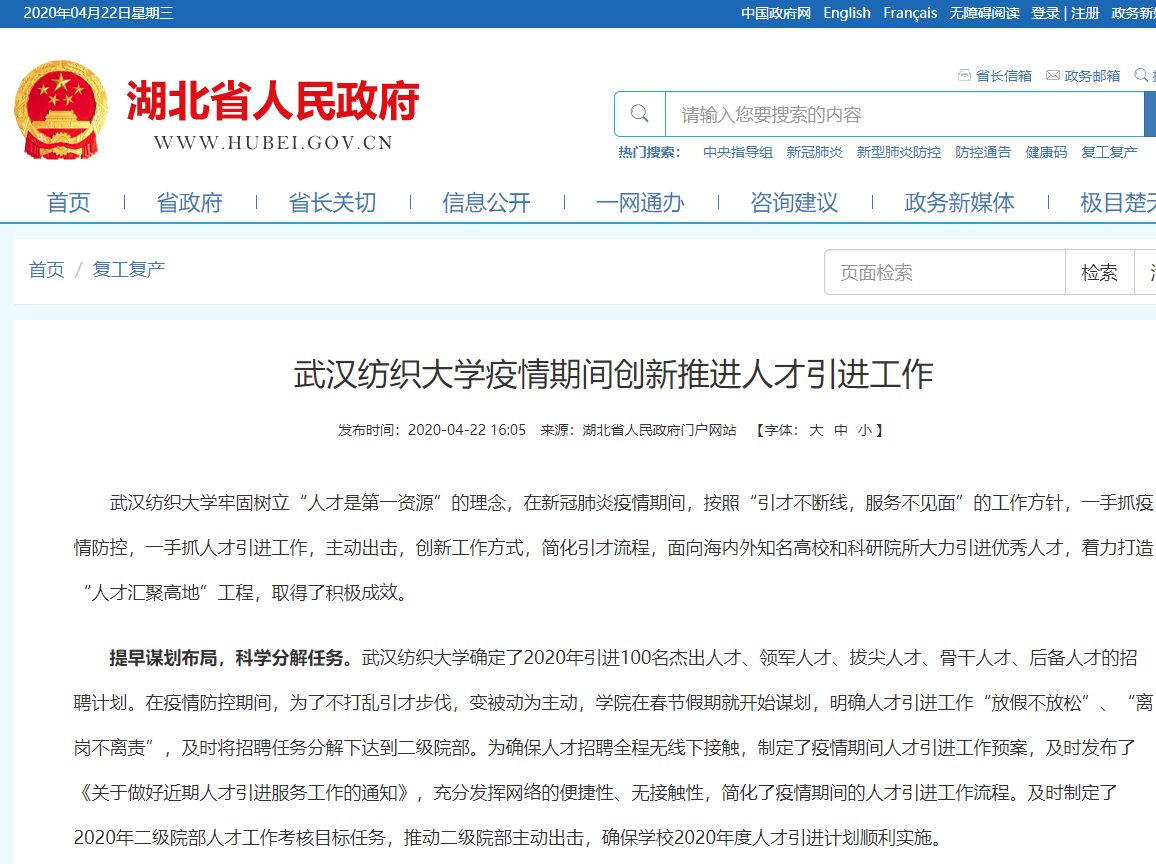This screenshot has width=1156, height=864.
Task: Open the 信息公开 navigation tab
Action: point(487,202)
